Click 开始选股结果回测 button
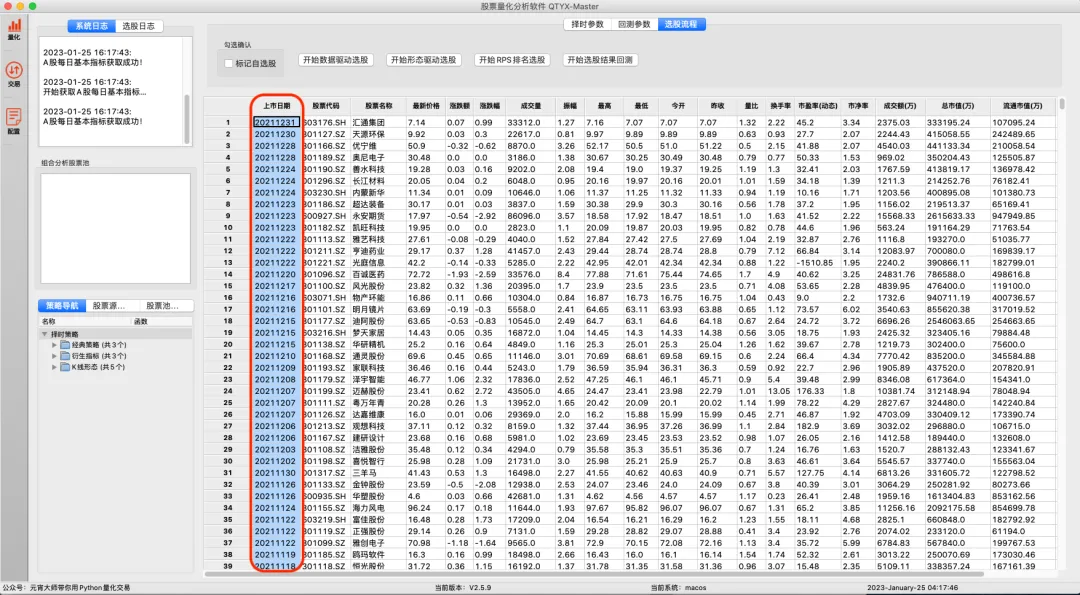Screen dimensions: 1080x595 click(x=599, y=60)
